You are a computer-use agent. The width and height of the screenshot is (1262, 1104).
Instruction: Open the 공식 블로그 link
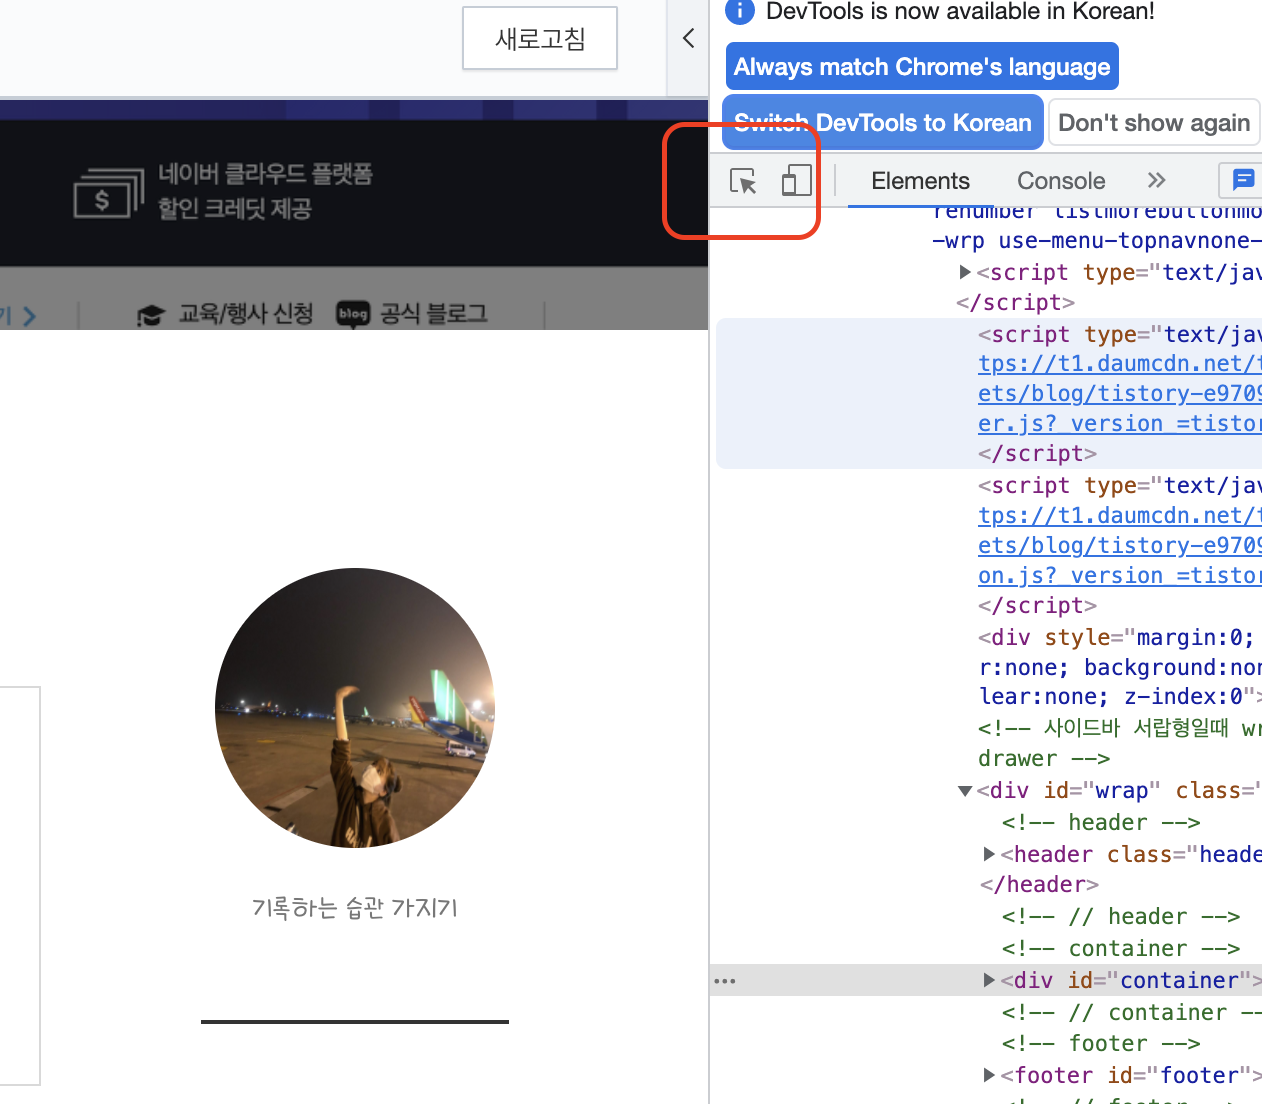point(434,314)
